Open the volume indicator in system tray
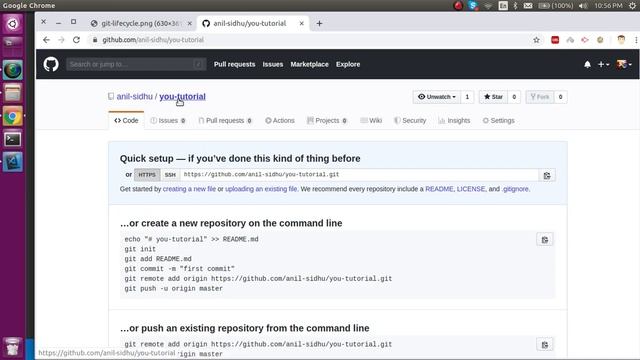Image resolution: width=640 pixels, height=360 pixels. click(583, 6)
